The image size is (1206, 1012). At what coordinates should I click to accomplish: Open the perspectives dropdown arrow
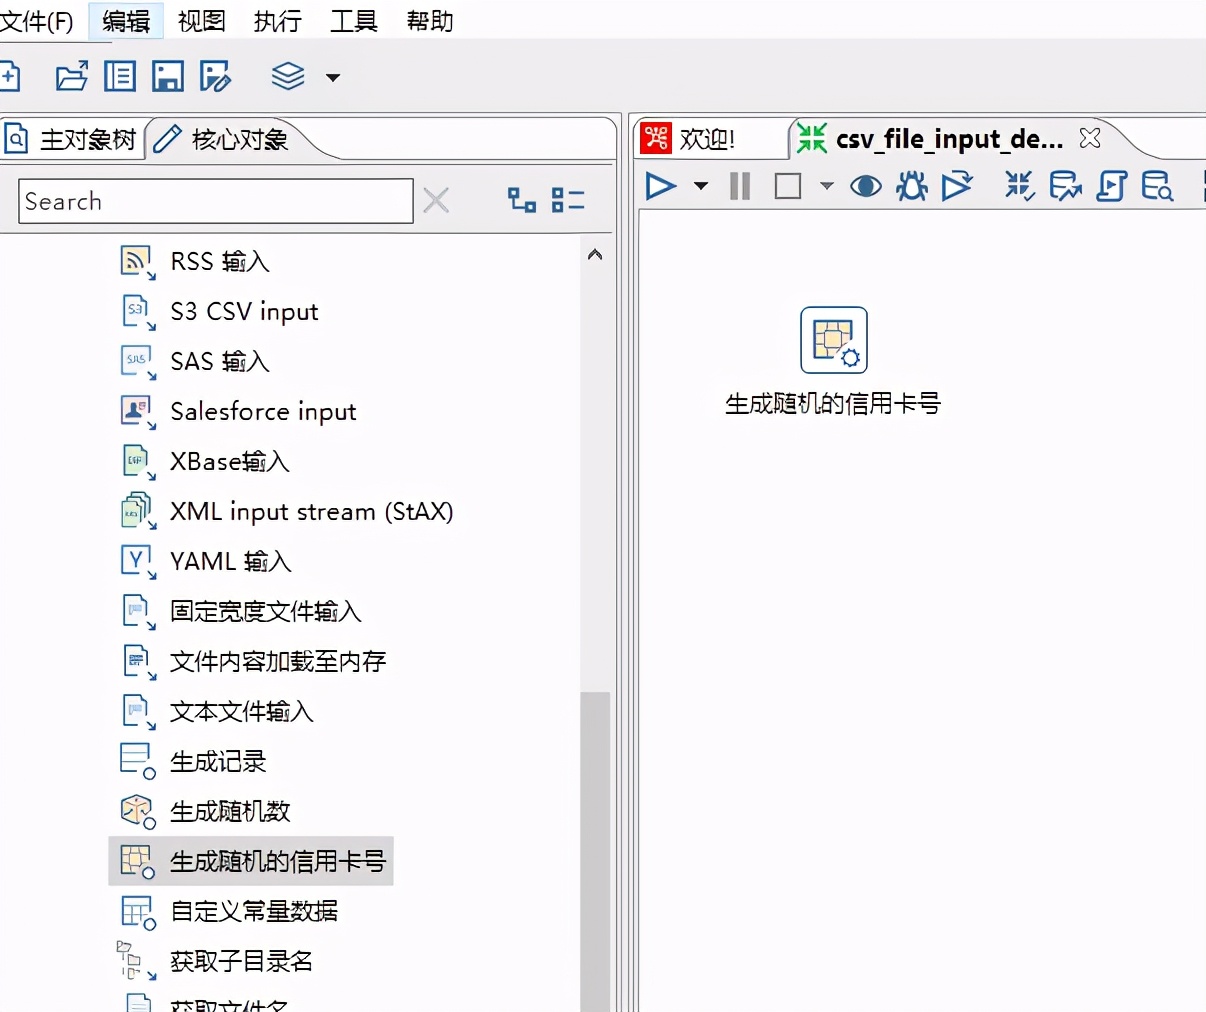pos(333,77)
